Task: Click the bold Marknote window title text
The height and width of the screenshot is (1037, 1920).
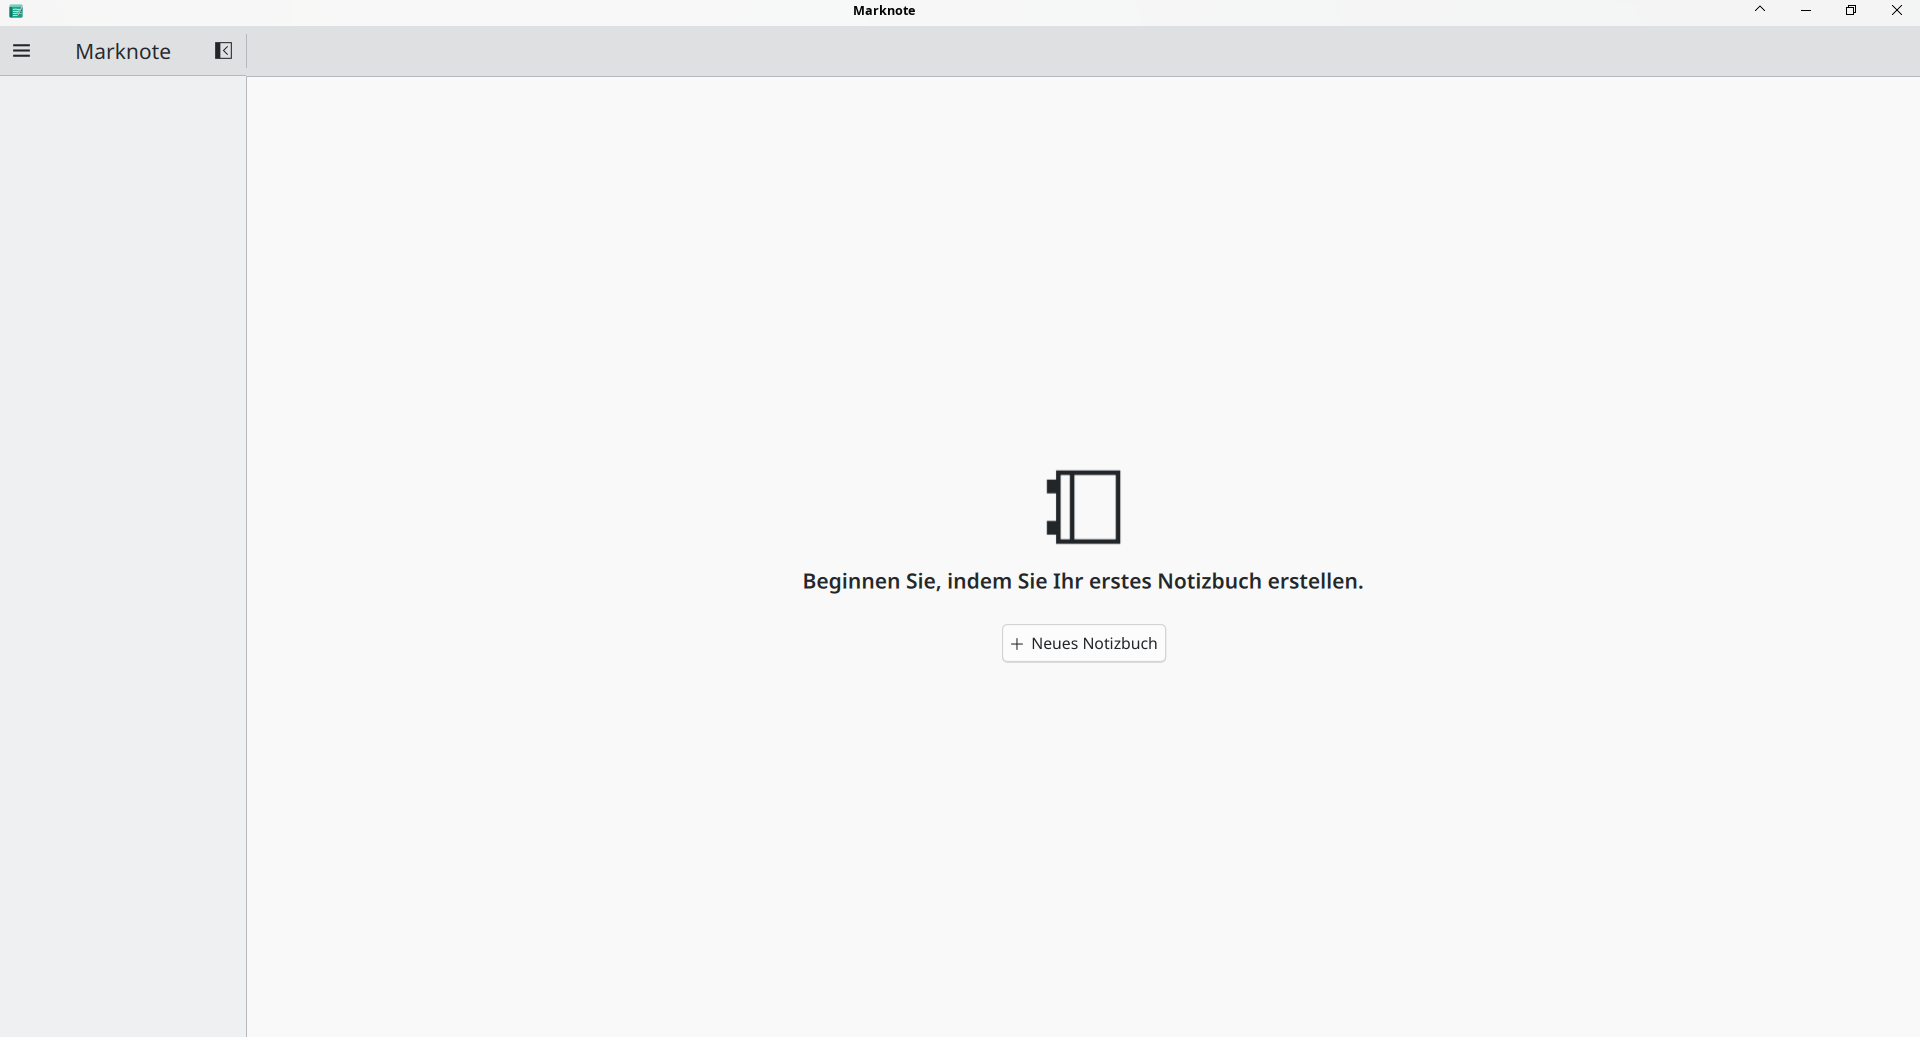Action: click(x=884, y=11)
